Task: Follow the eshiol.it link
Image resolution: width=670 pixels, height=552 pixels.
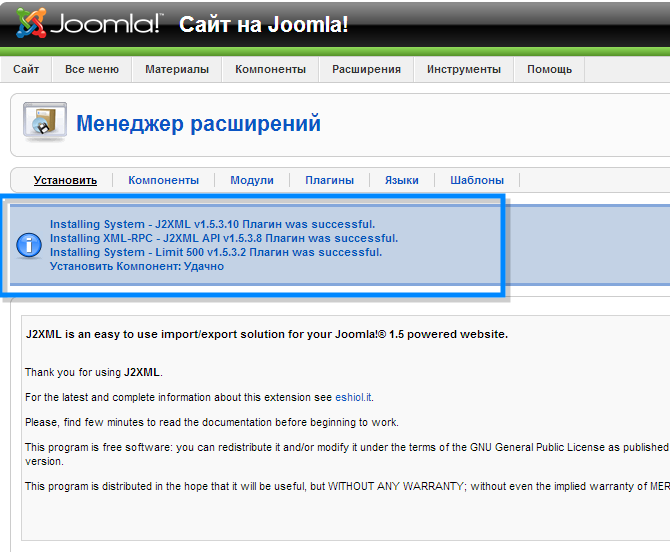Action: pyautogui.click(x=354, y=397)
